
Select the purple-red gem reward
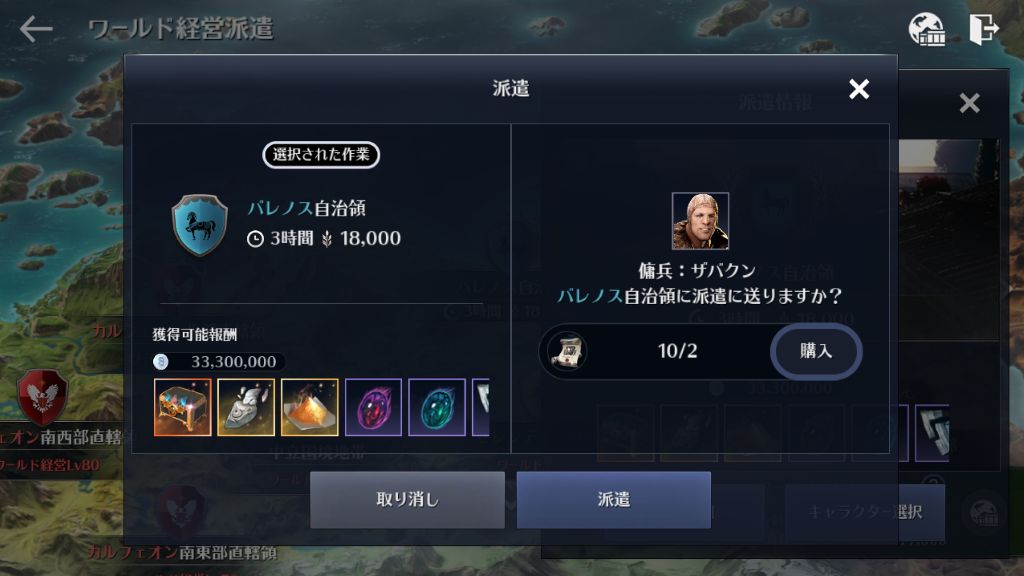tap(373, 407)
